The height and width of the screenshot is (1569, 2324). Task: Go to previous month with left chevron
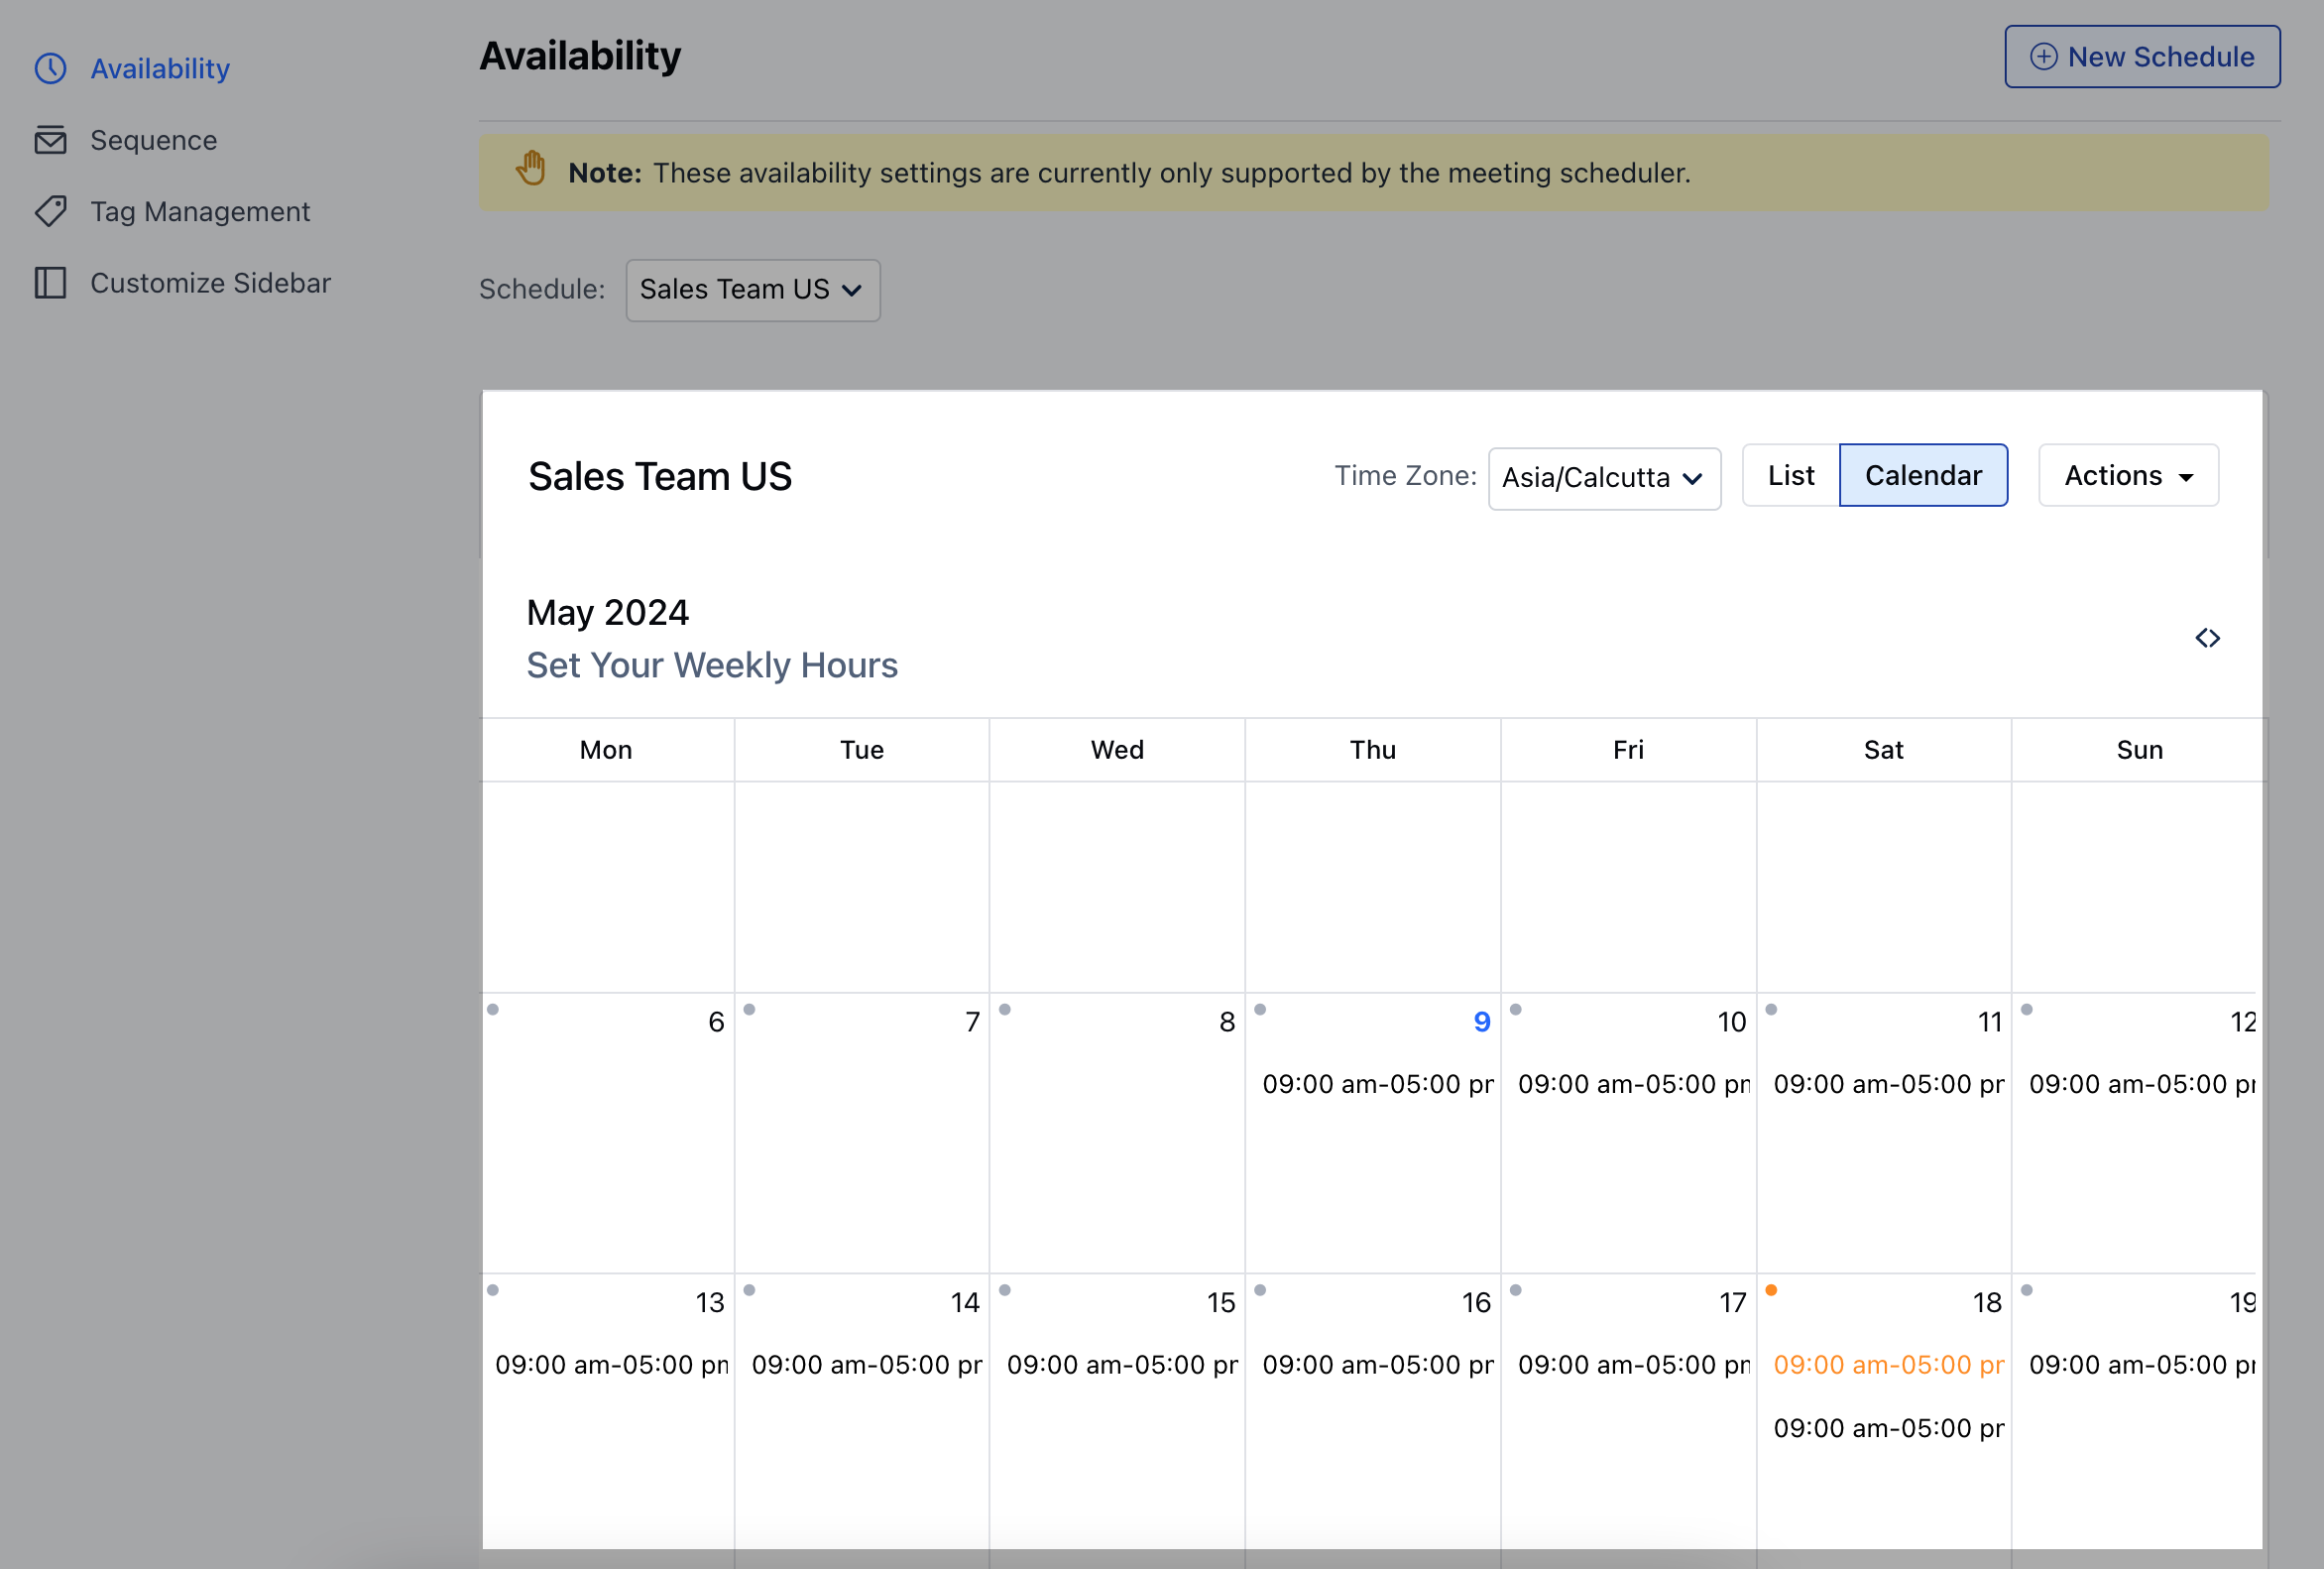pos(2201,638)
